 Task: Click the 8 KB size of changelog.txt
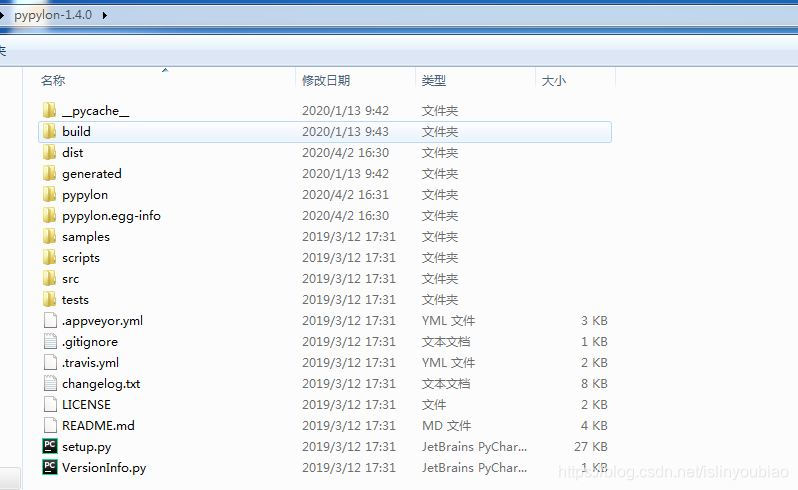[594, 383]
